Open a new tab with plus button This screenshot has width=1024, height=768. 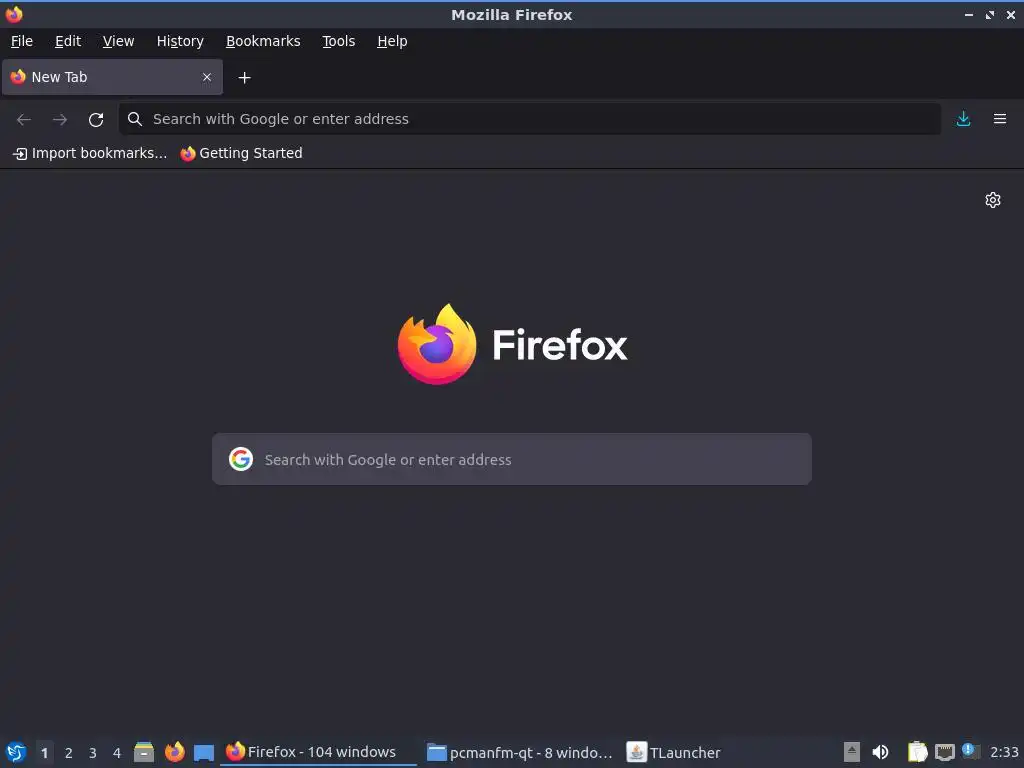pos(244,78)
